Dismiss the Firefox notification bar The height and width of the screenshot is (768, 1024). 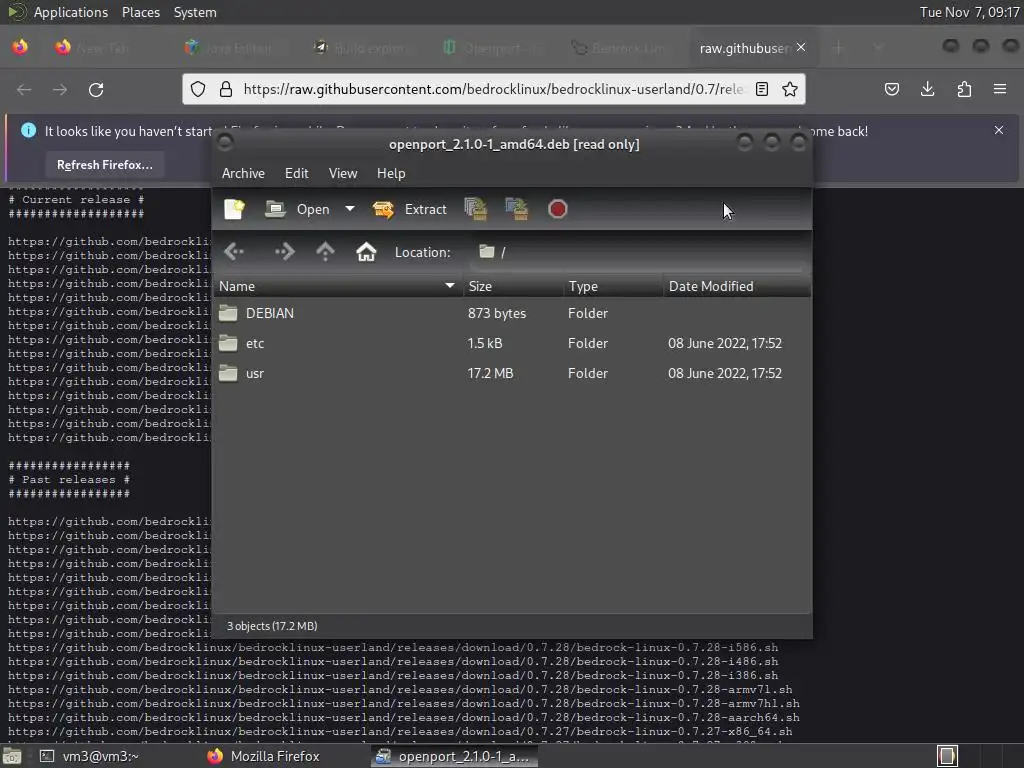(x=999, y=130)
